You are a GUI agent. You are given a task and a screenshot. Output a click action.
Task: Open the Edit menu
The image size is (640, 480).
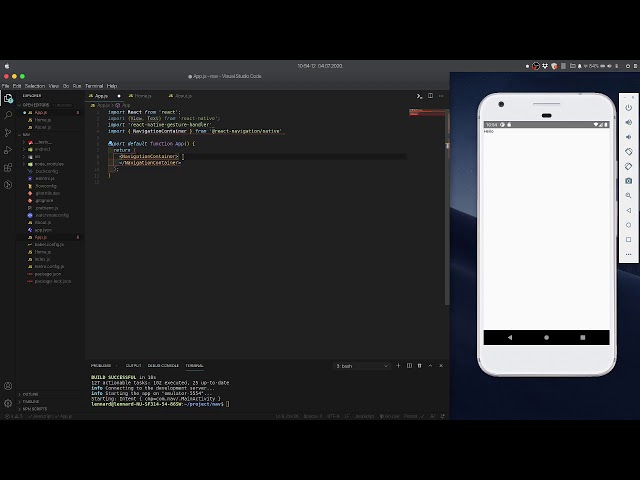(17, 86)
